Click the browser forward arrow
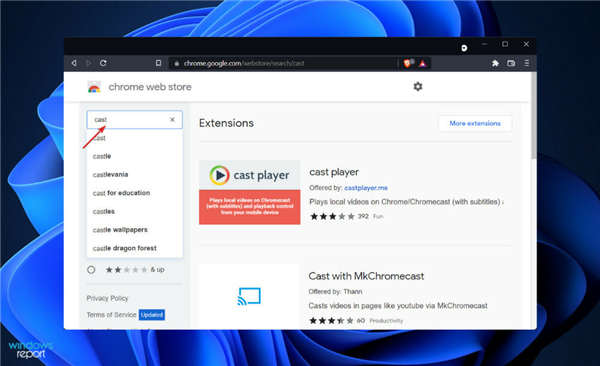Image resolution: width=600 pixels, height=366 pixels. click(88, 63)
